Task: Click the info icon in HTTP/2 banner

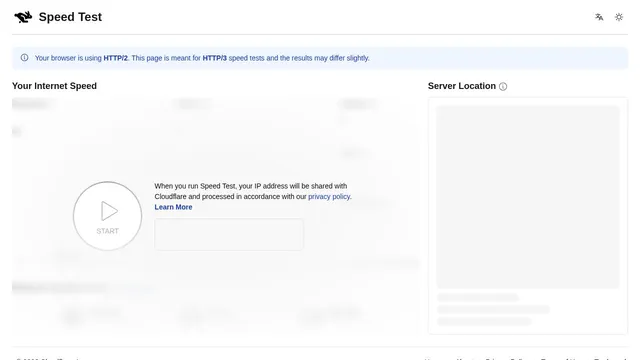Action: click(24, 58)
